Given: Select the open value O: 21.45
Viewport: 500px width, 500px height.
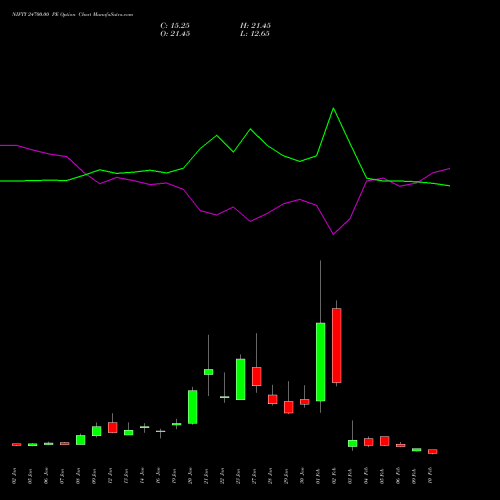Looking at the screenshot, I should click(x=175, y=34).
